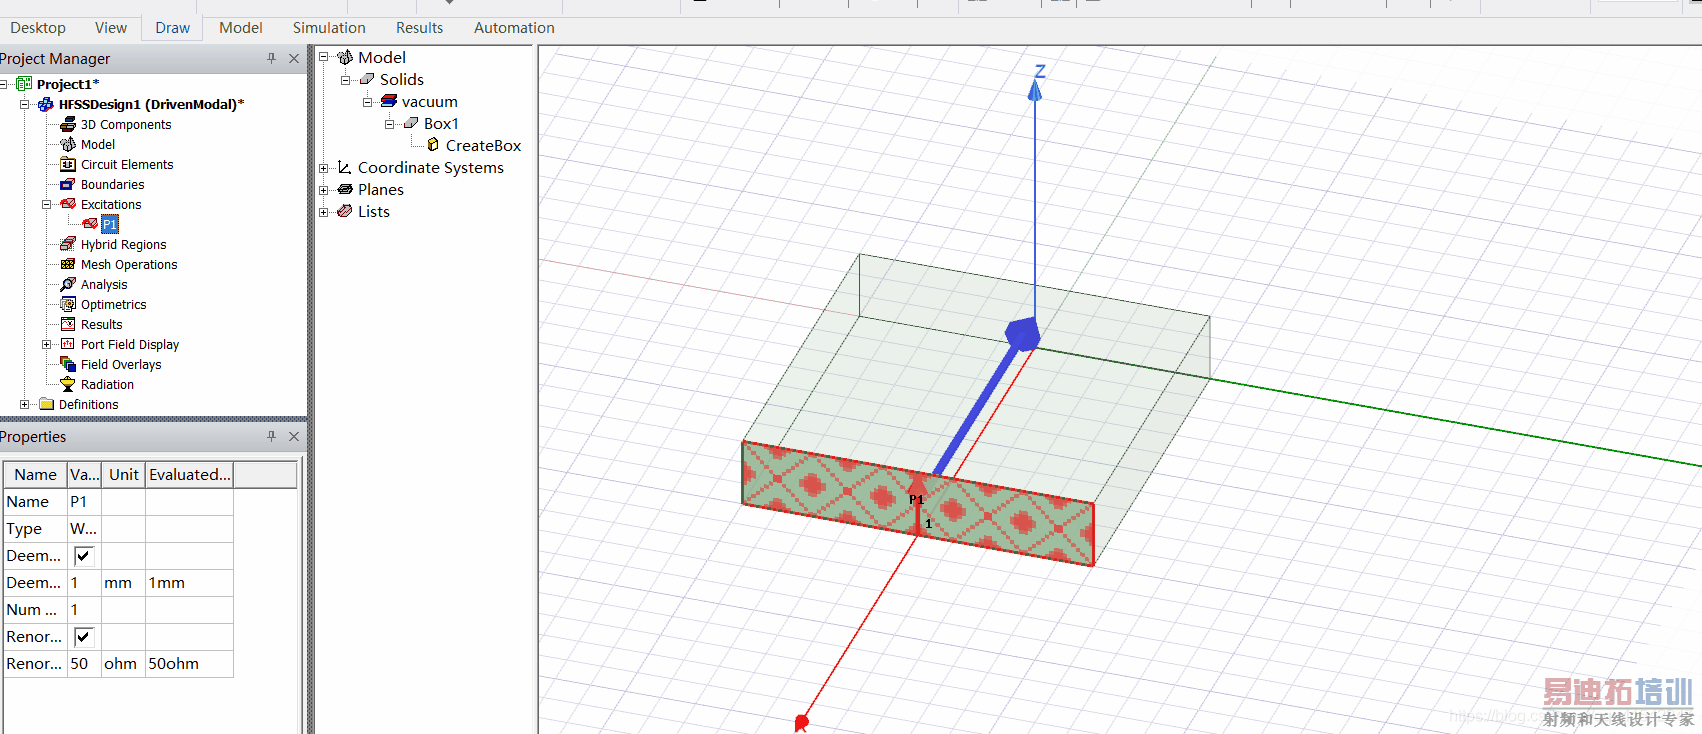Click the Model icon in Project Manager
The width and height of the screenshot is (1702, 734).
(68, 144)
